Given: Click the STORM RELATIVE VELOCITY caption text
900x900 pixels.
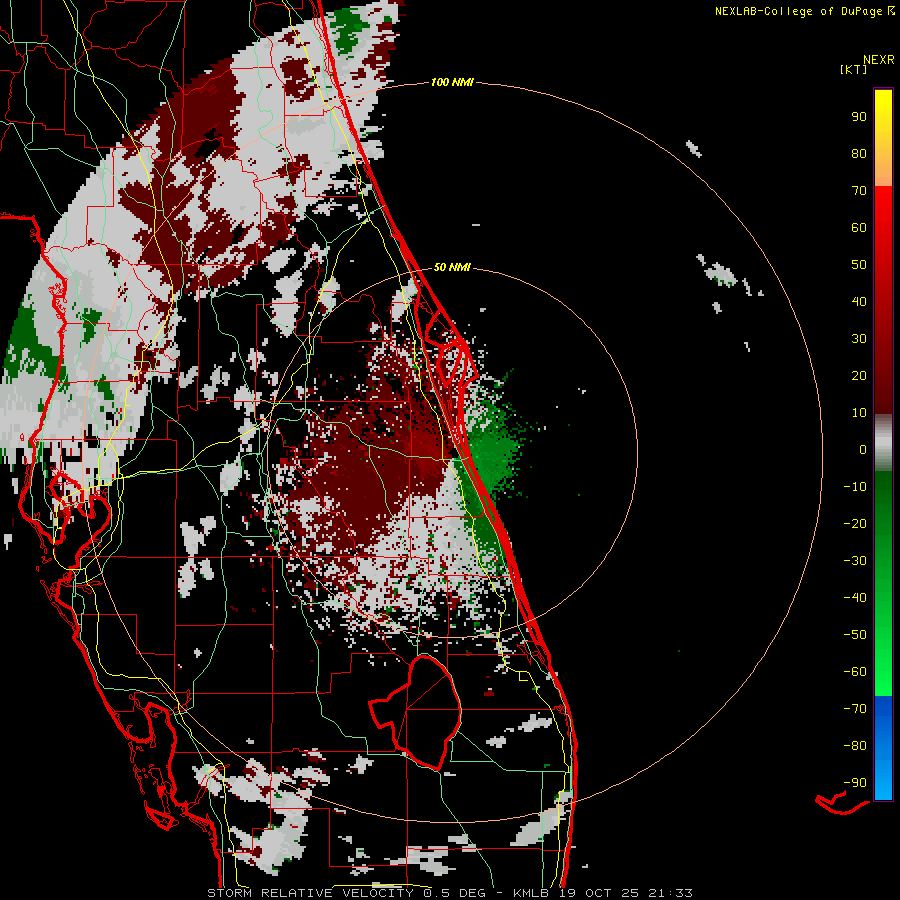Looking at the screenshot, I should pyautogui.click(x=310, y=893).
